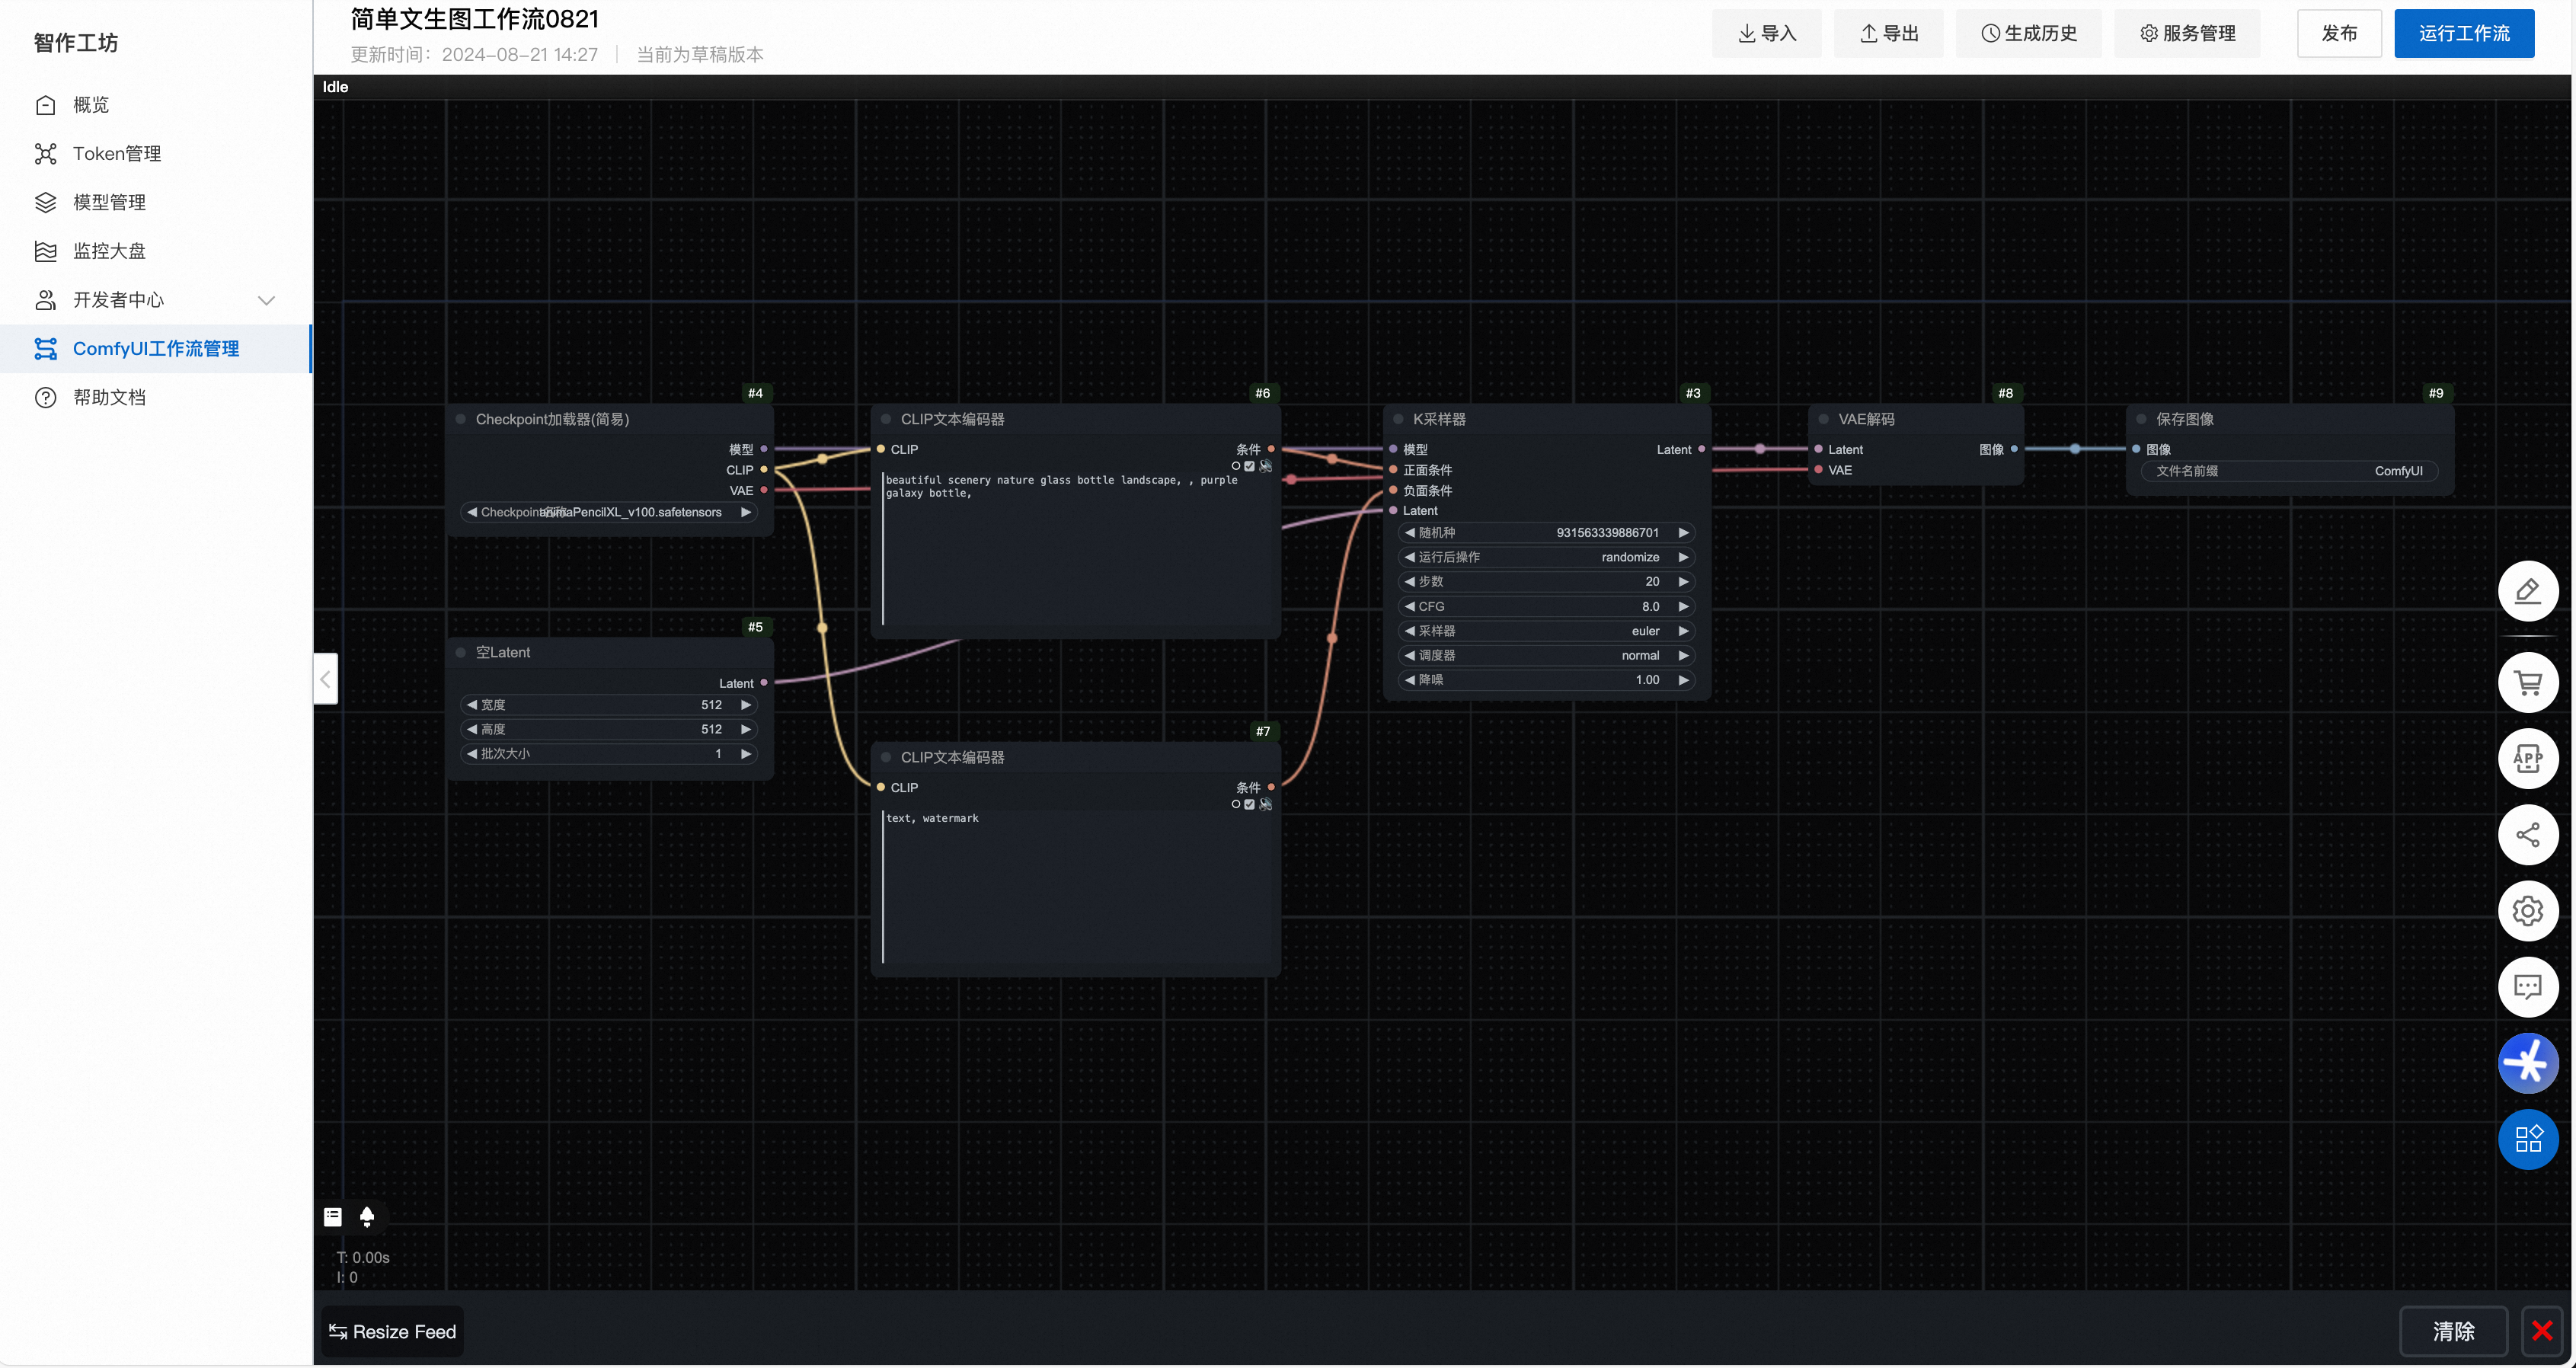Image resolution: width=2576 pixels, height=1368 pixels.
Task: Click the queue list icon above timer
Action: pos(333,1217)
